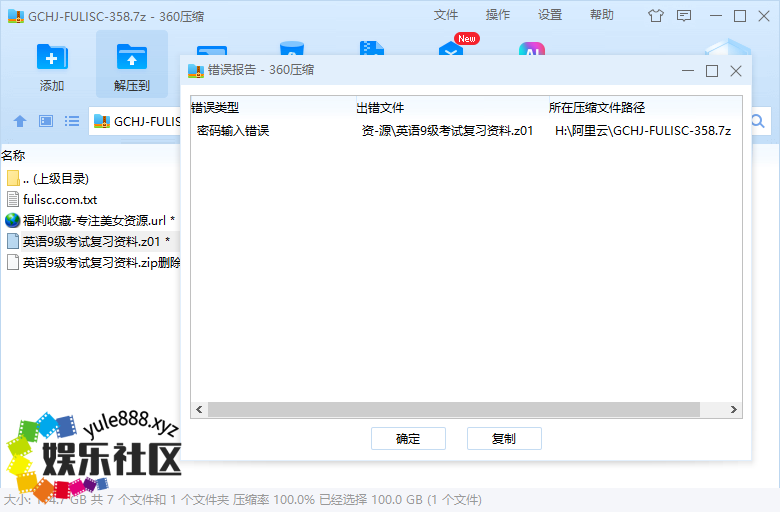Click the horizontal scrollbar right arrow
Image resolution: width=780 pixels, height=512 pixels.
[733, 409]
